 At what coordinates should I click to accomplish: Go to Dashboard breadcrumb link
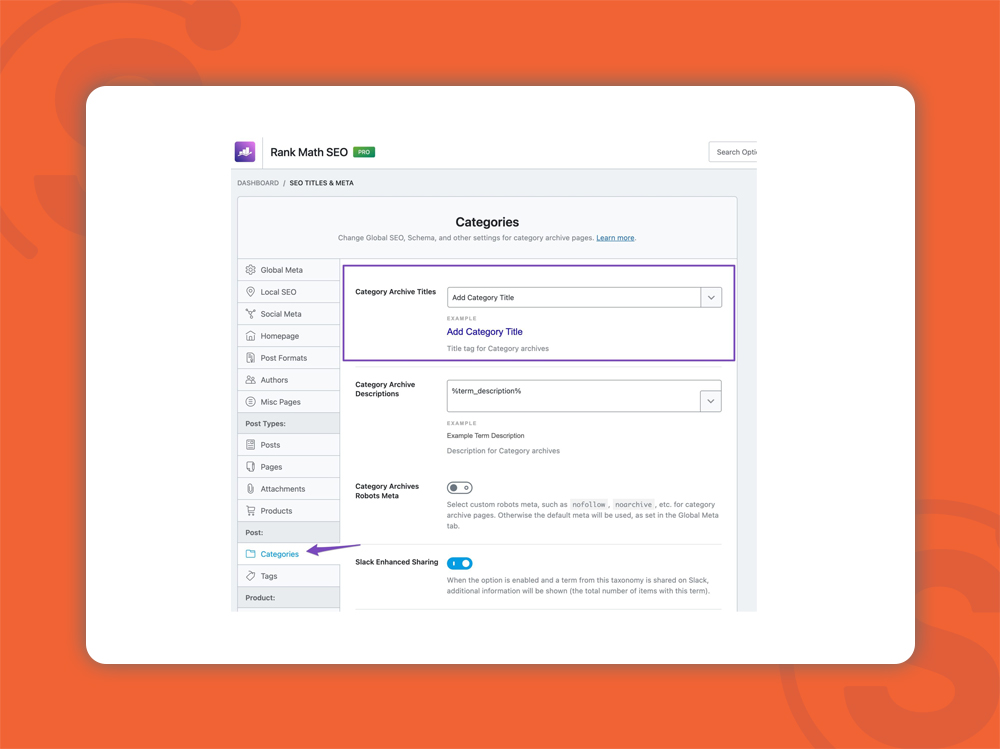(x=258, y=183)
